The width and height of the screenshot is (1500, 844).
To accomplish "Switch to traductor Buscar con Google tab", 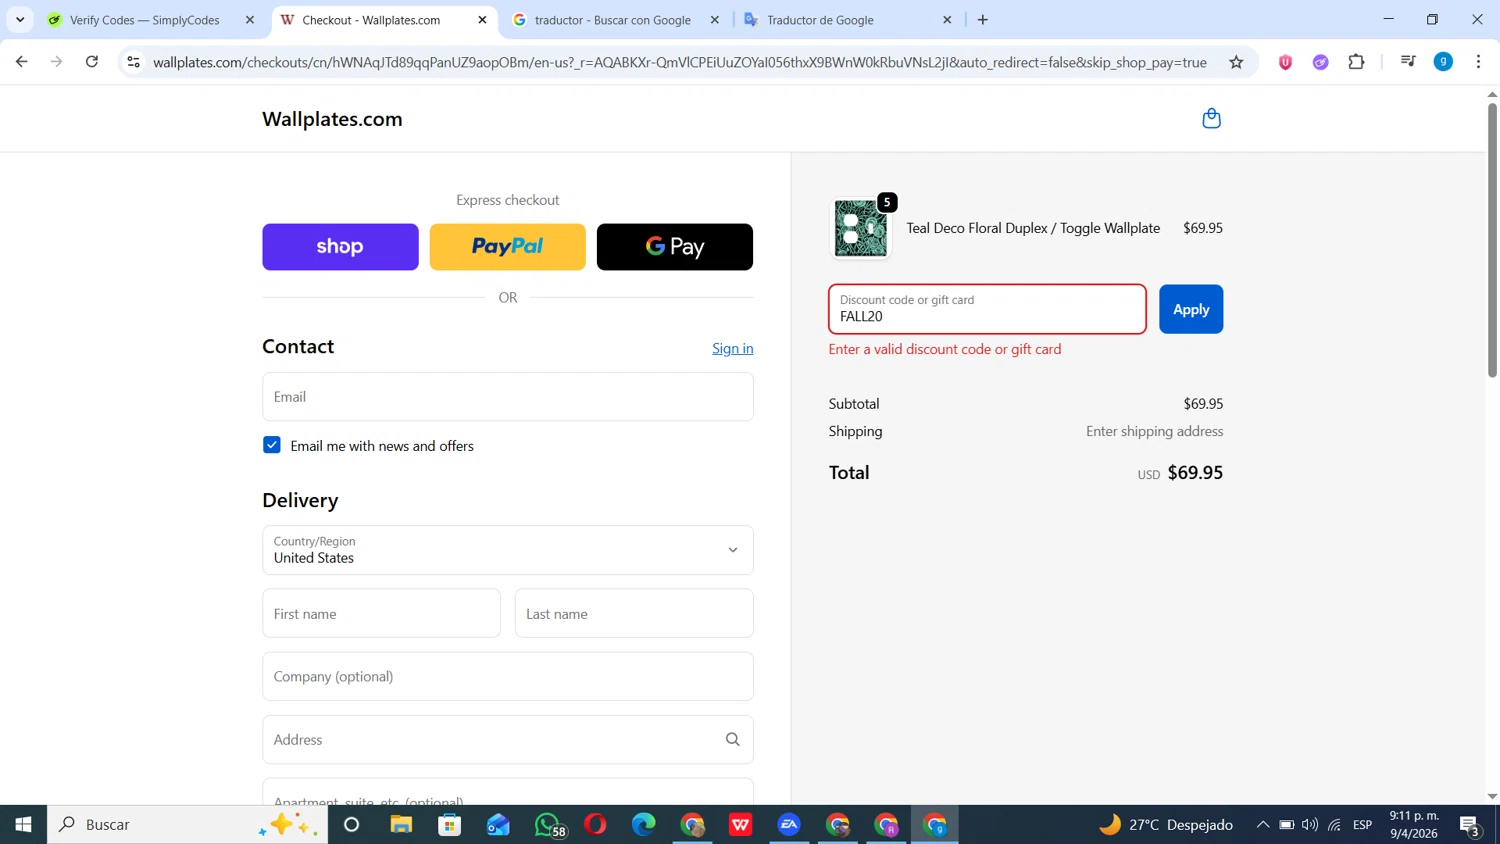I will coord(613,20).
